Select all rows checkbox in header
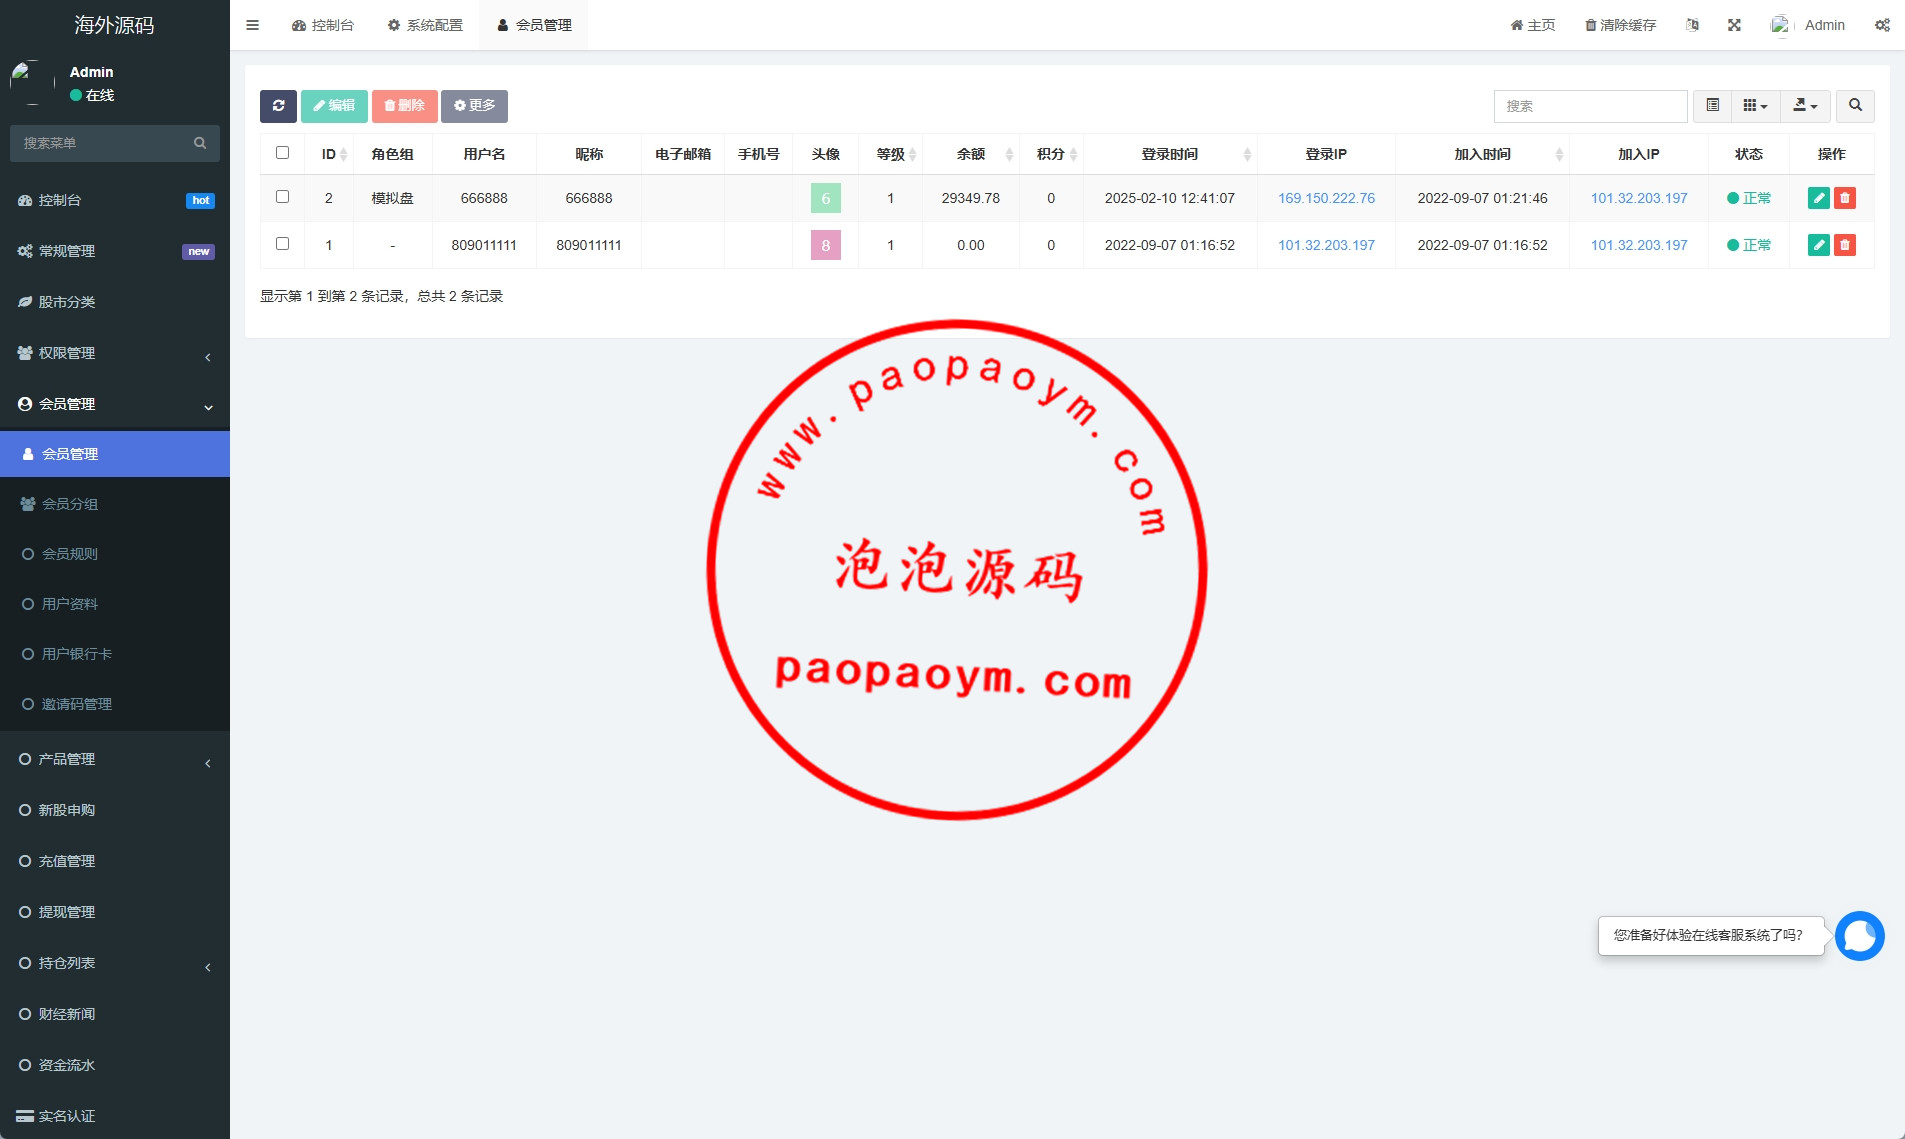This screenshot has height=1139, width=1905. click(x=282, y=153)
